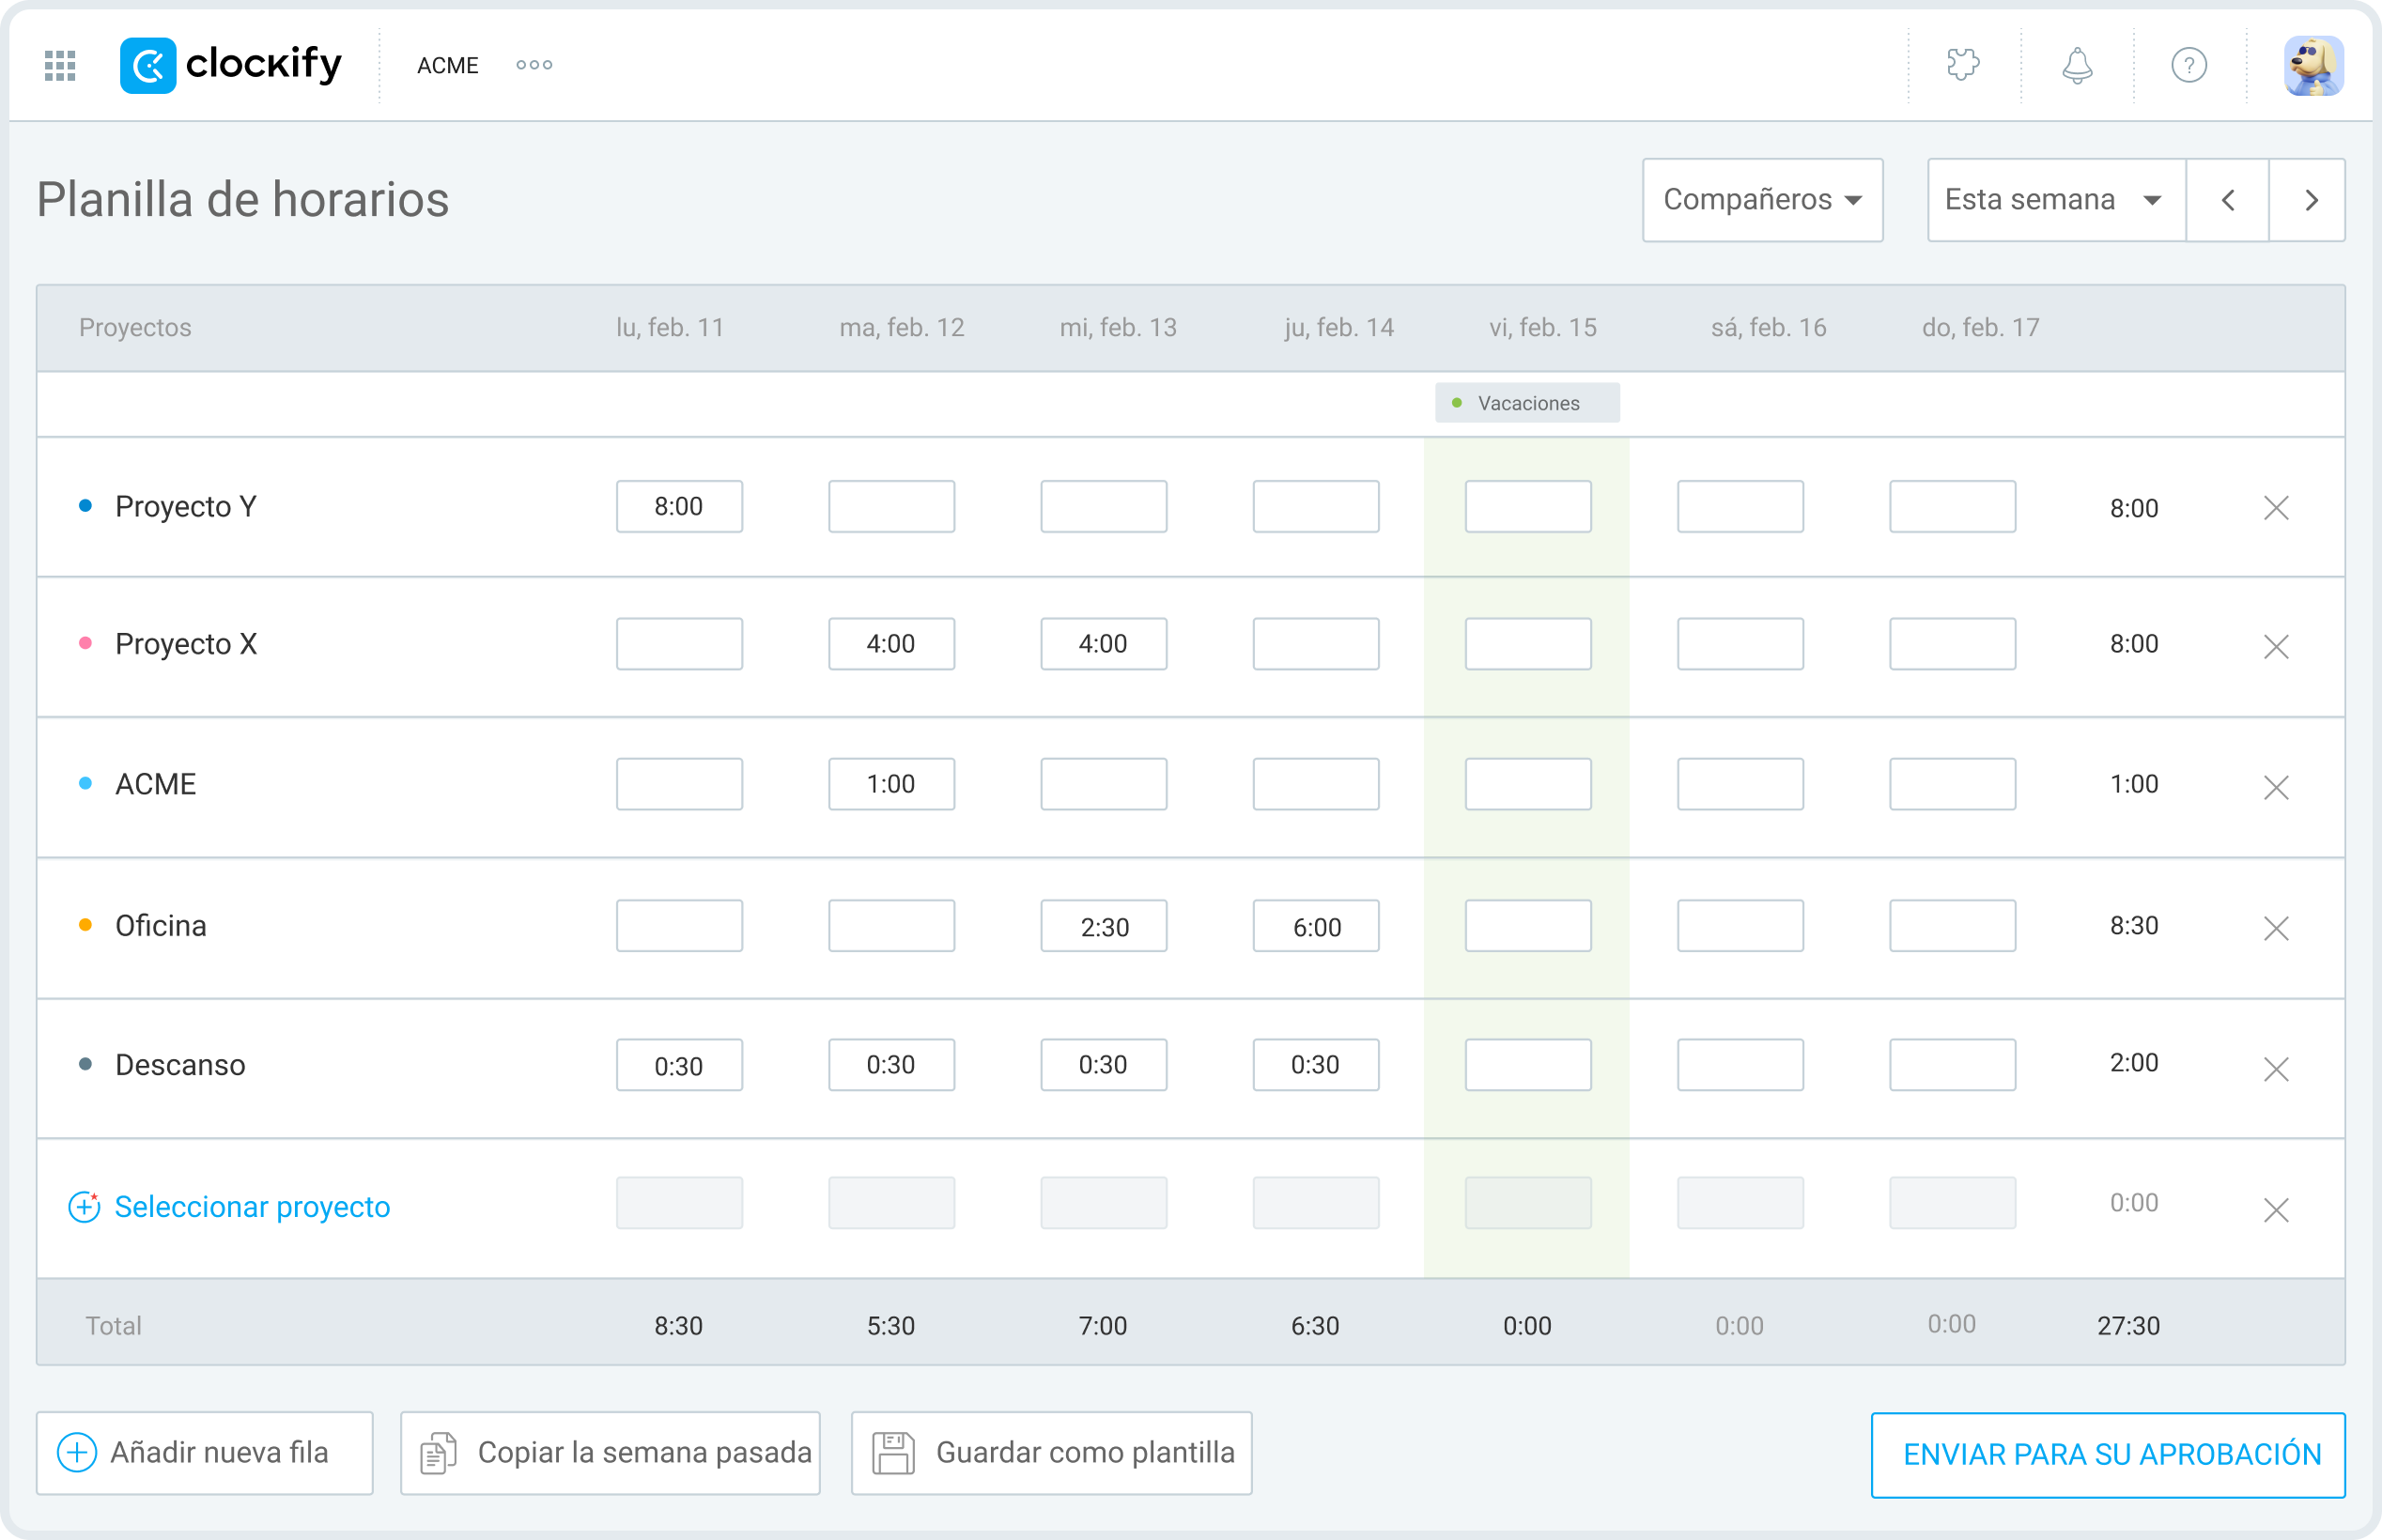Open the notifications bell
Screen dimensions: 2382x1540
pos(2076,64)
